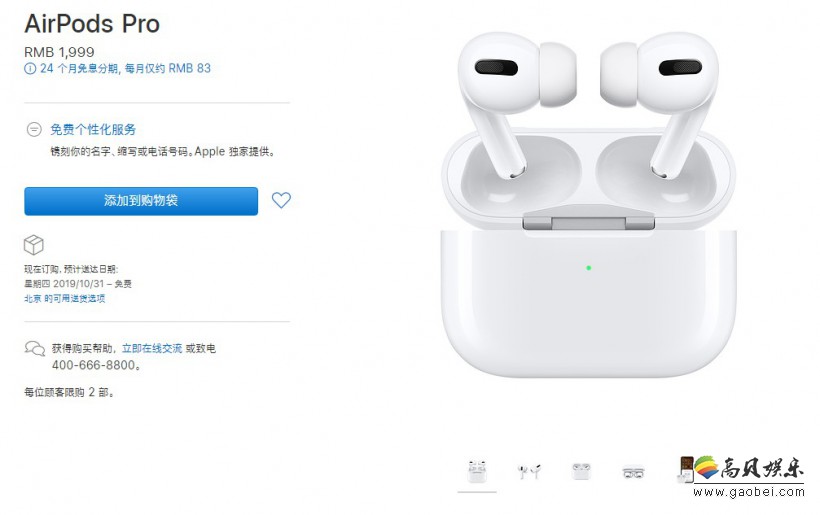The image size is (820, 515).
Task: Click the shipping box icon
Action: pos(34,245)
